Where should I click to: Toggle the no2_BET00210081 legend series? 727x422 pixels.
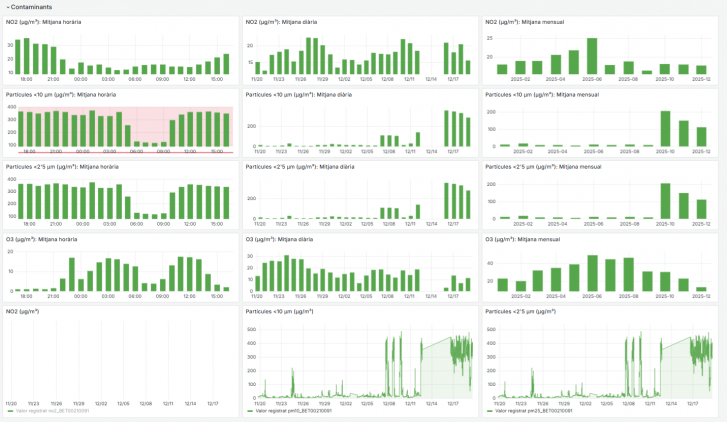pyautogui.click(x=50, y=410)
